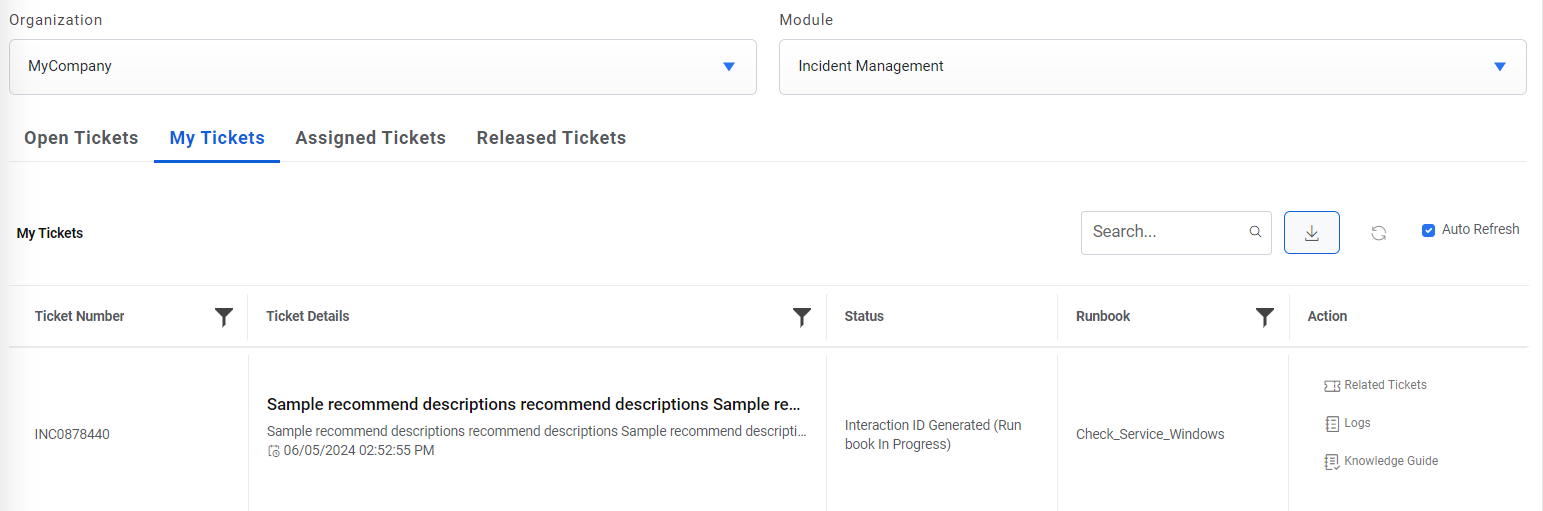Viewport: 1543px width, 511px height.
Task: Select the My Tickets tab
Action: click(x=217, y=138)
